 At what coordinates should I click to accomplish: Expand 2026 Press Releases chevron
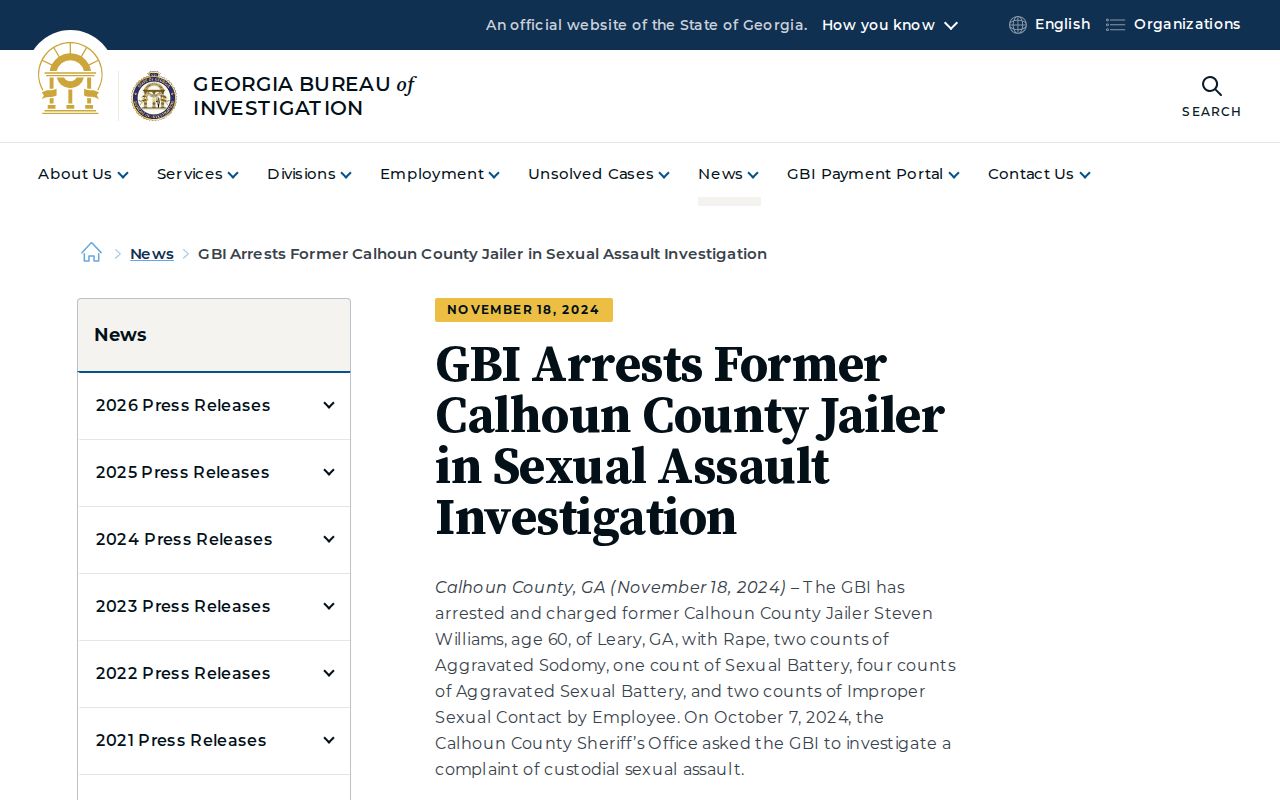click(328, 405)
